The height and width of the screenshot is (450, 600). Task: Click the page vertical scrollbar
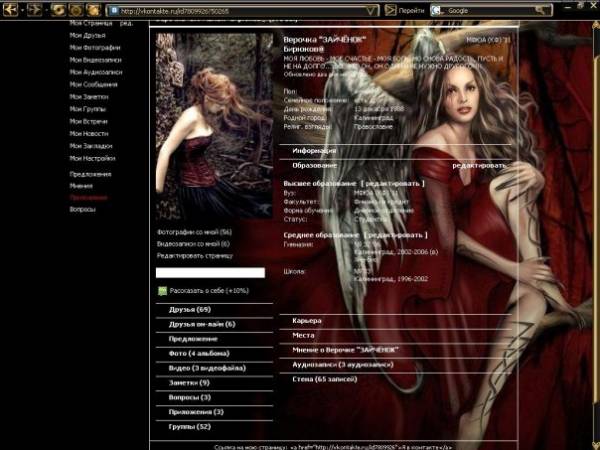tap(596, 230)
